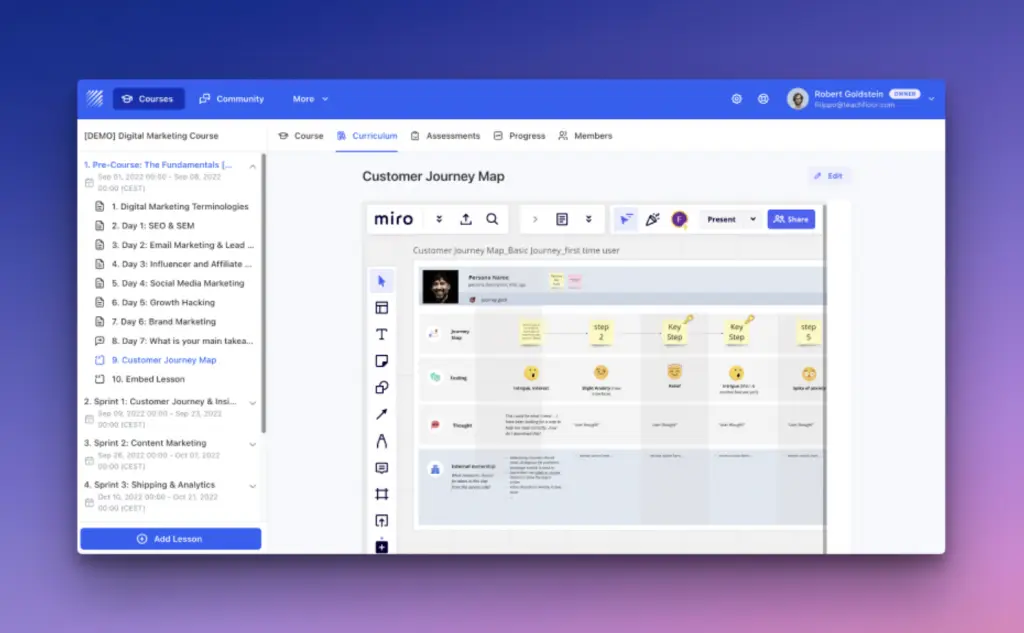Screen dimensions: 1024x633
Task: Select the Text tool in the Miro toolbar
Action: pos(381,334)
